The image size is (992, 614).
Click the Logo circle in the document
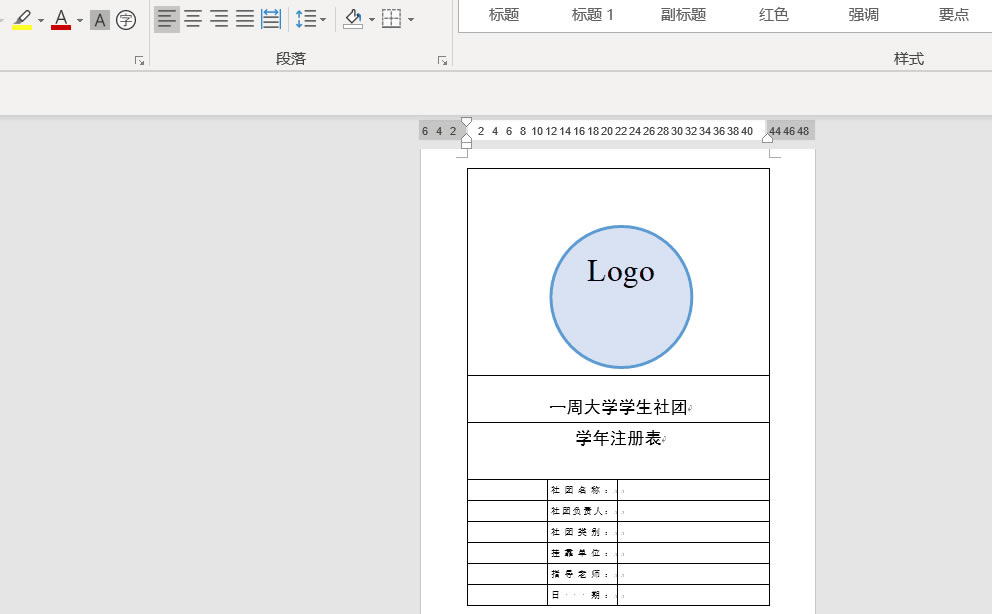(x=620, y=295)
